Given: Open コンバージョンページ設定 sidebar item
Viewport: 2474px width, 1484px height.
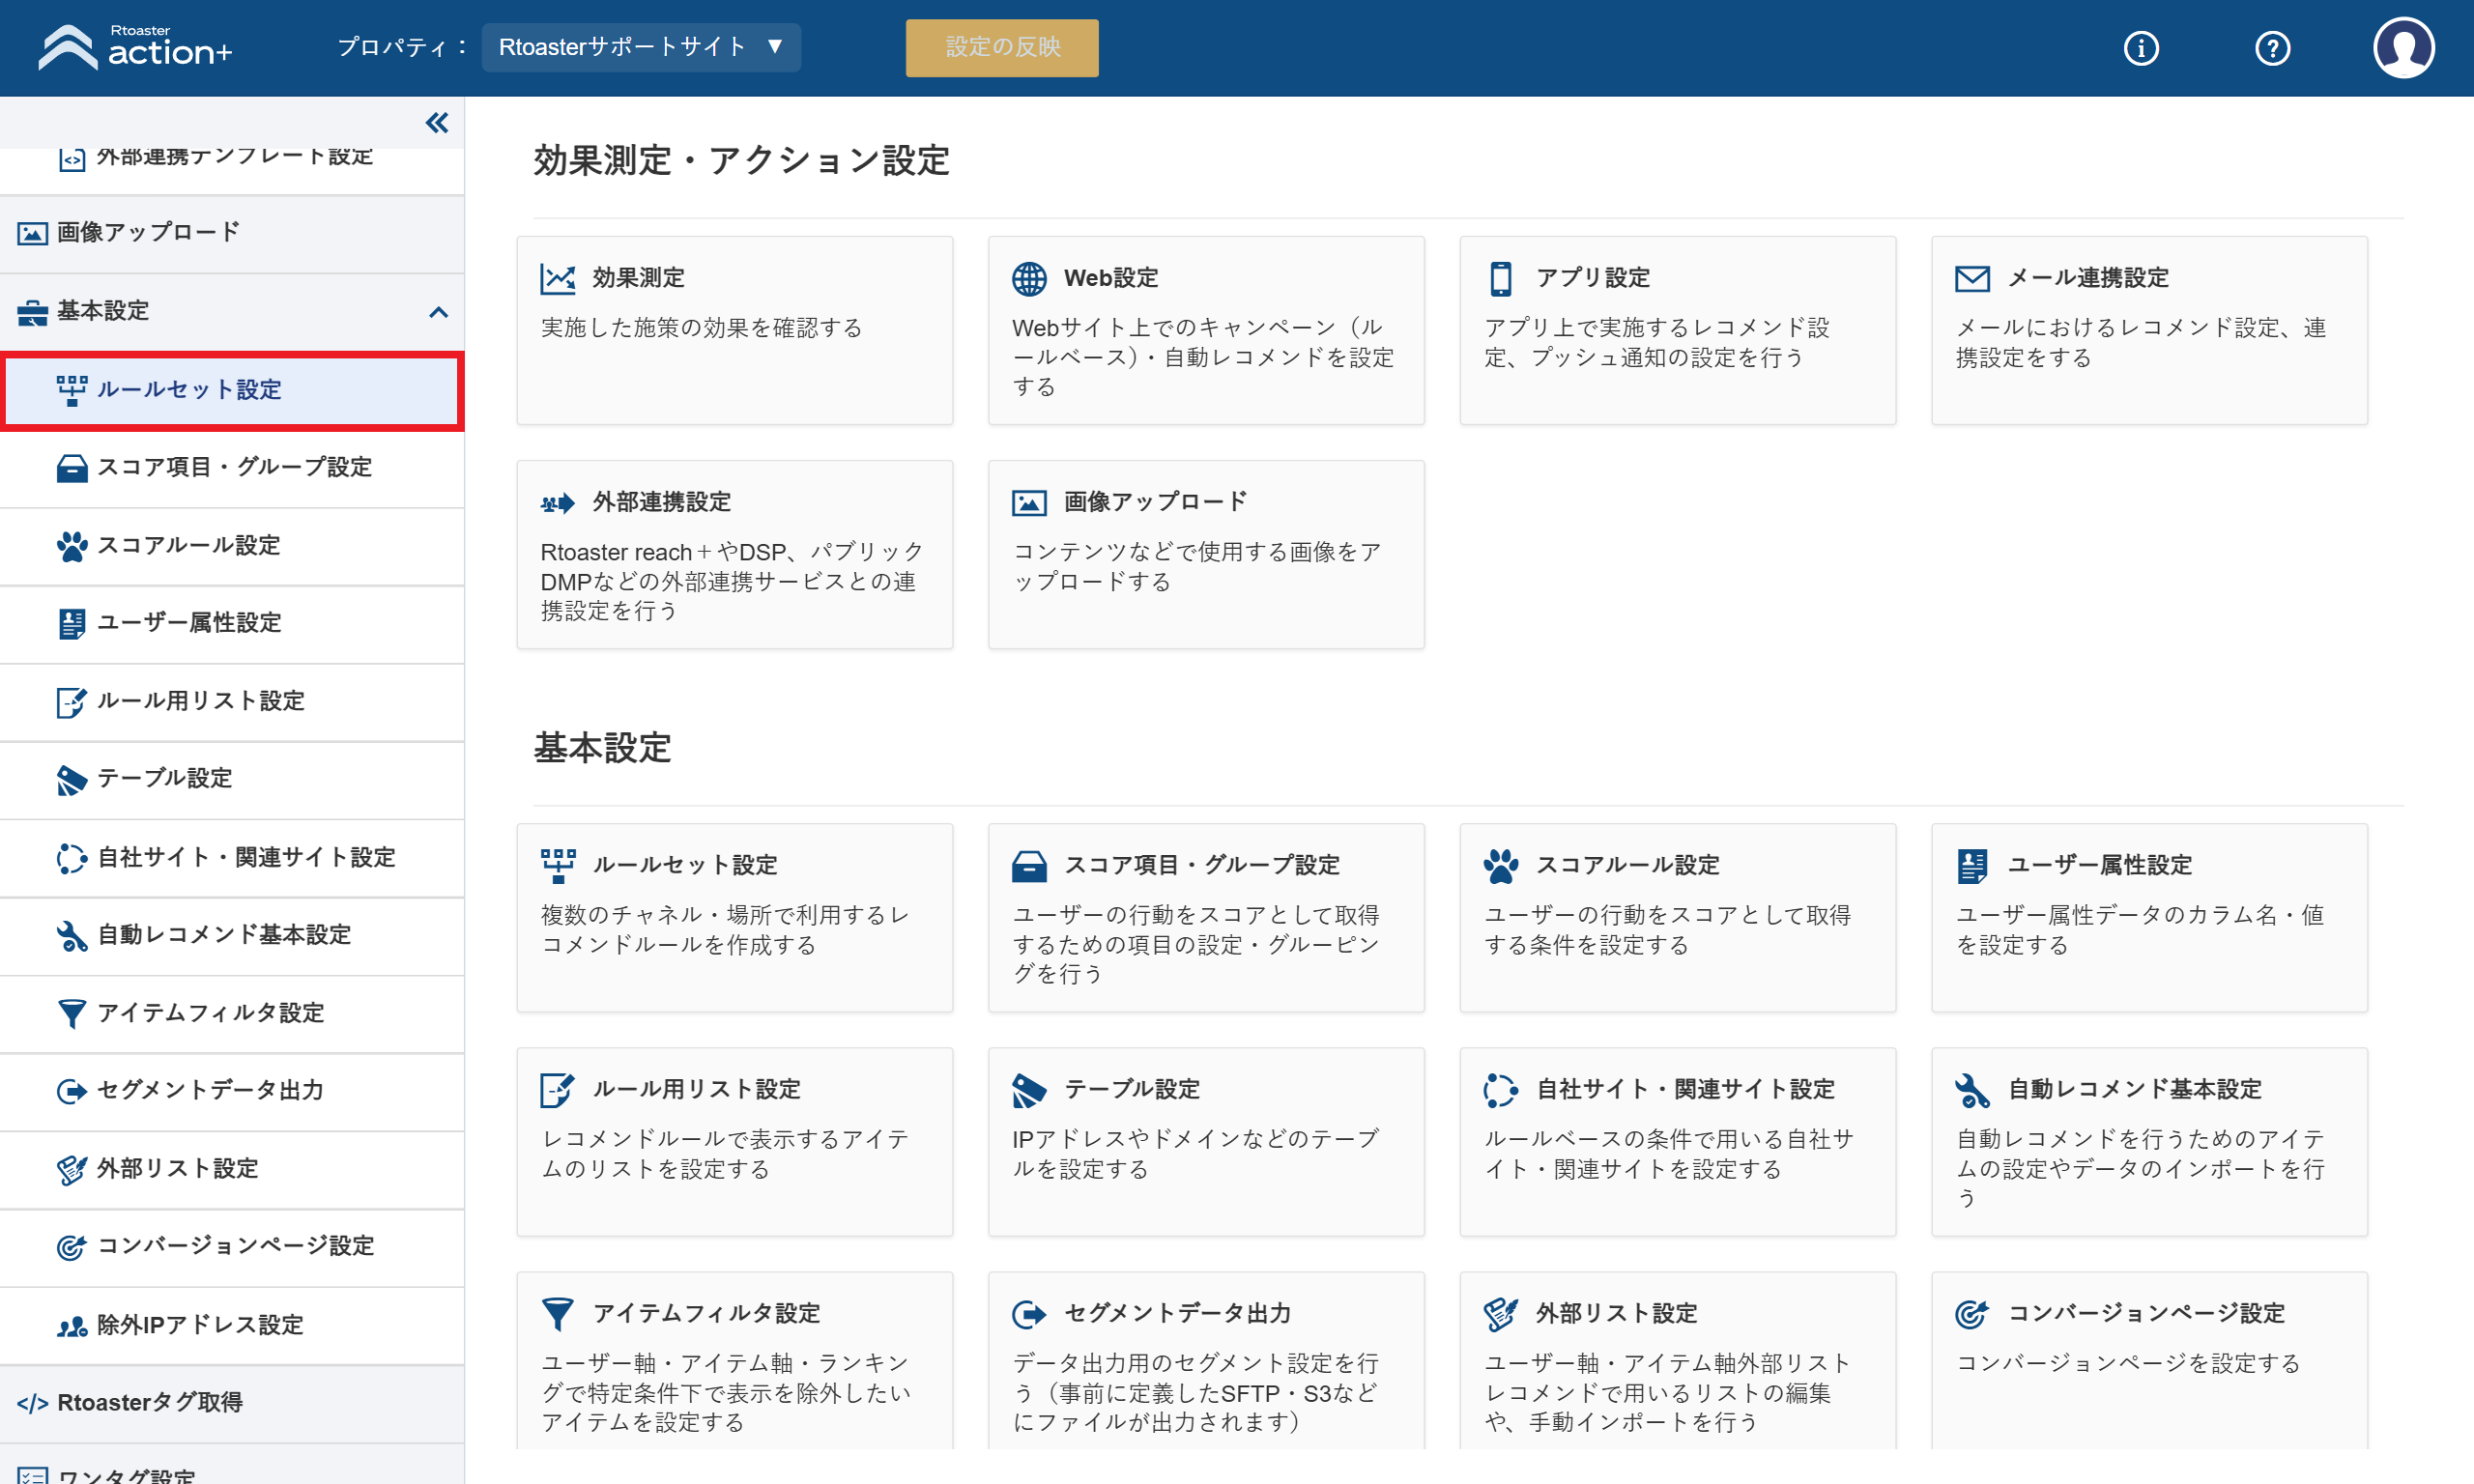Looking at the screenshot, I should tap(232, 1246).
